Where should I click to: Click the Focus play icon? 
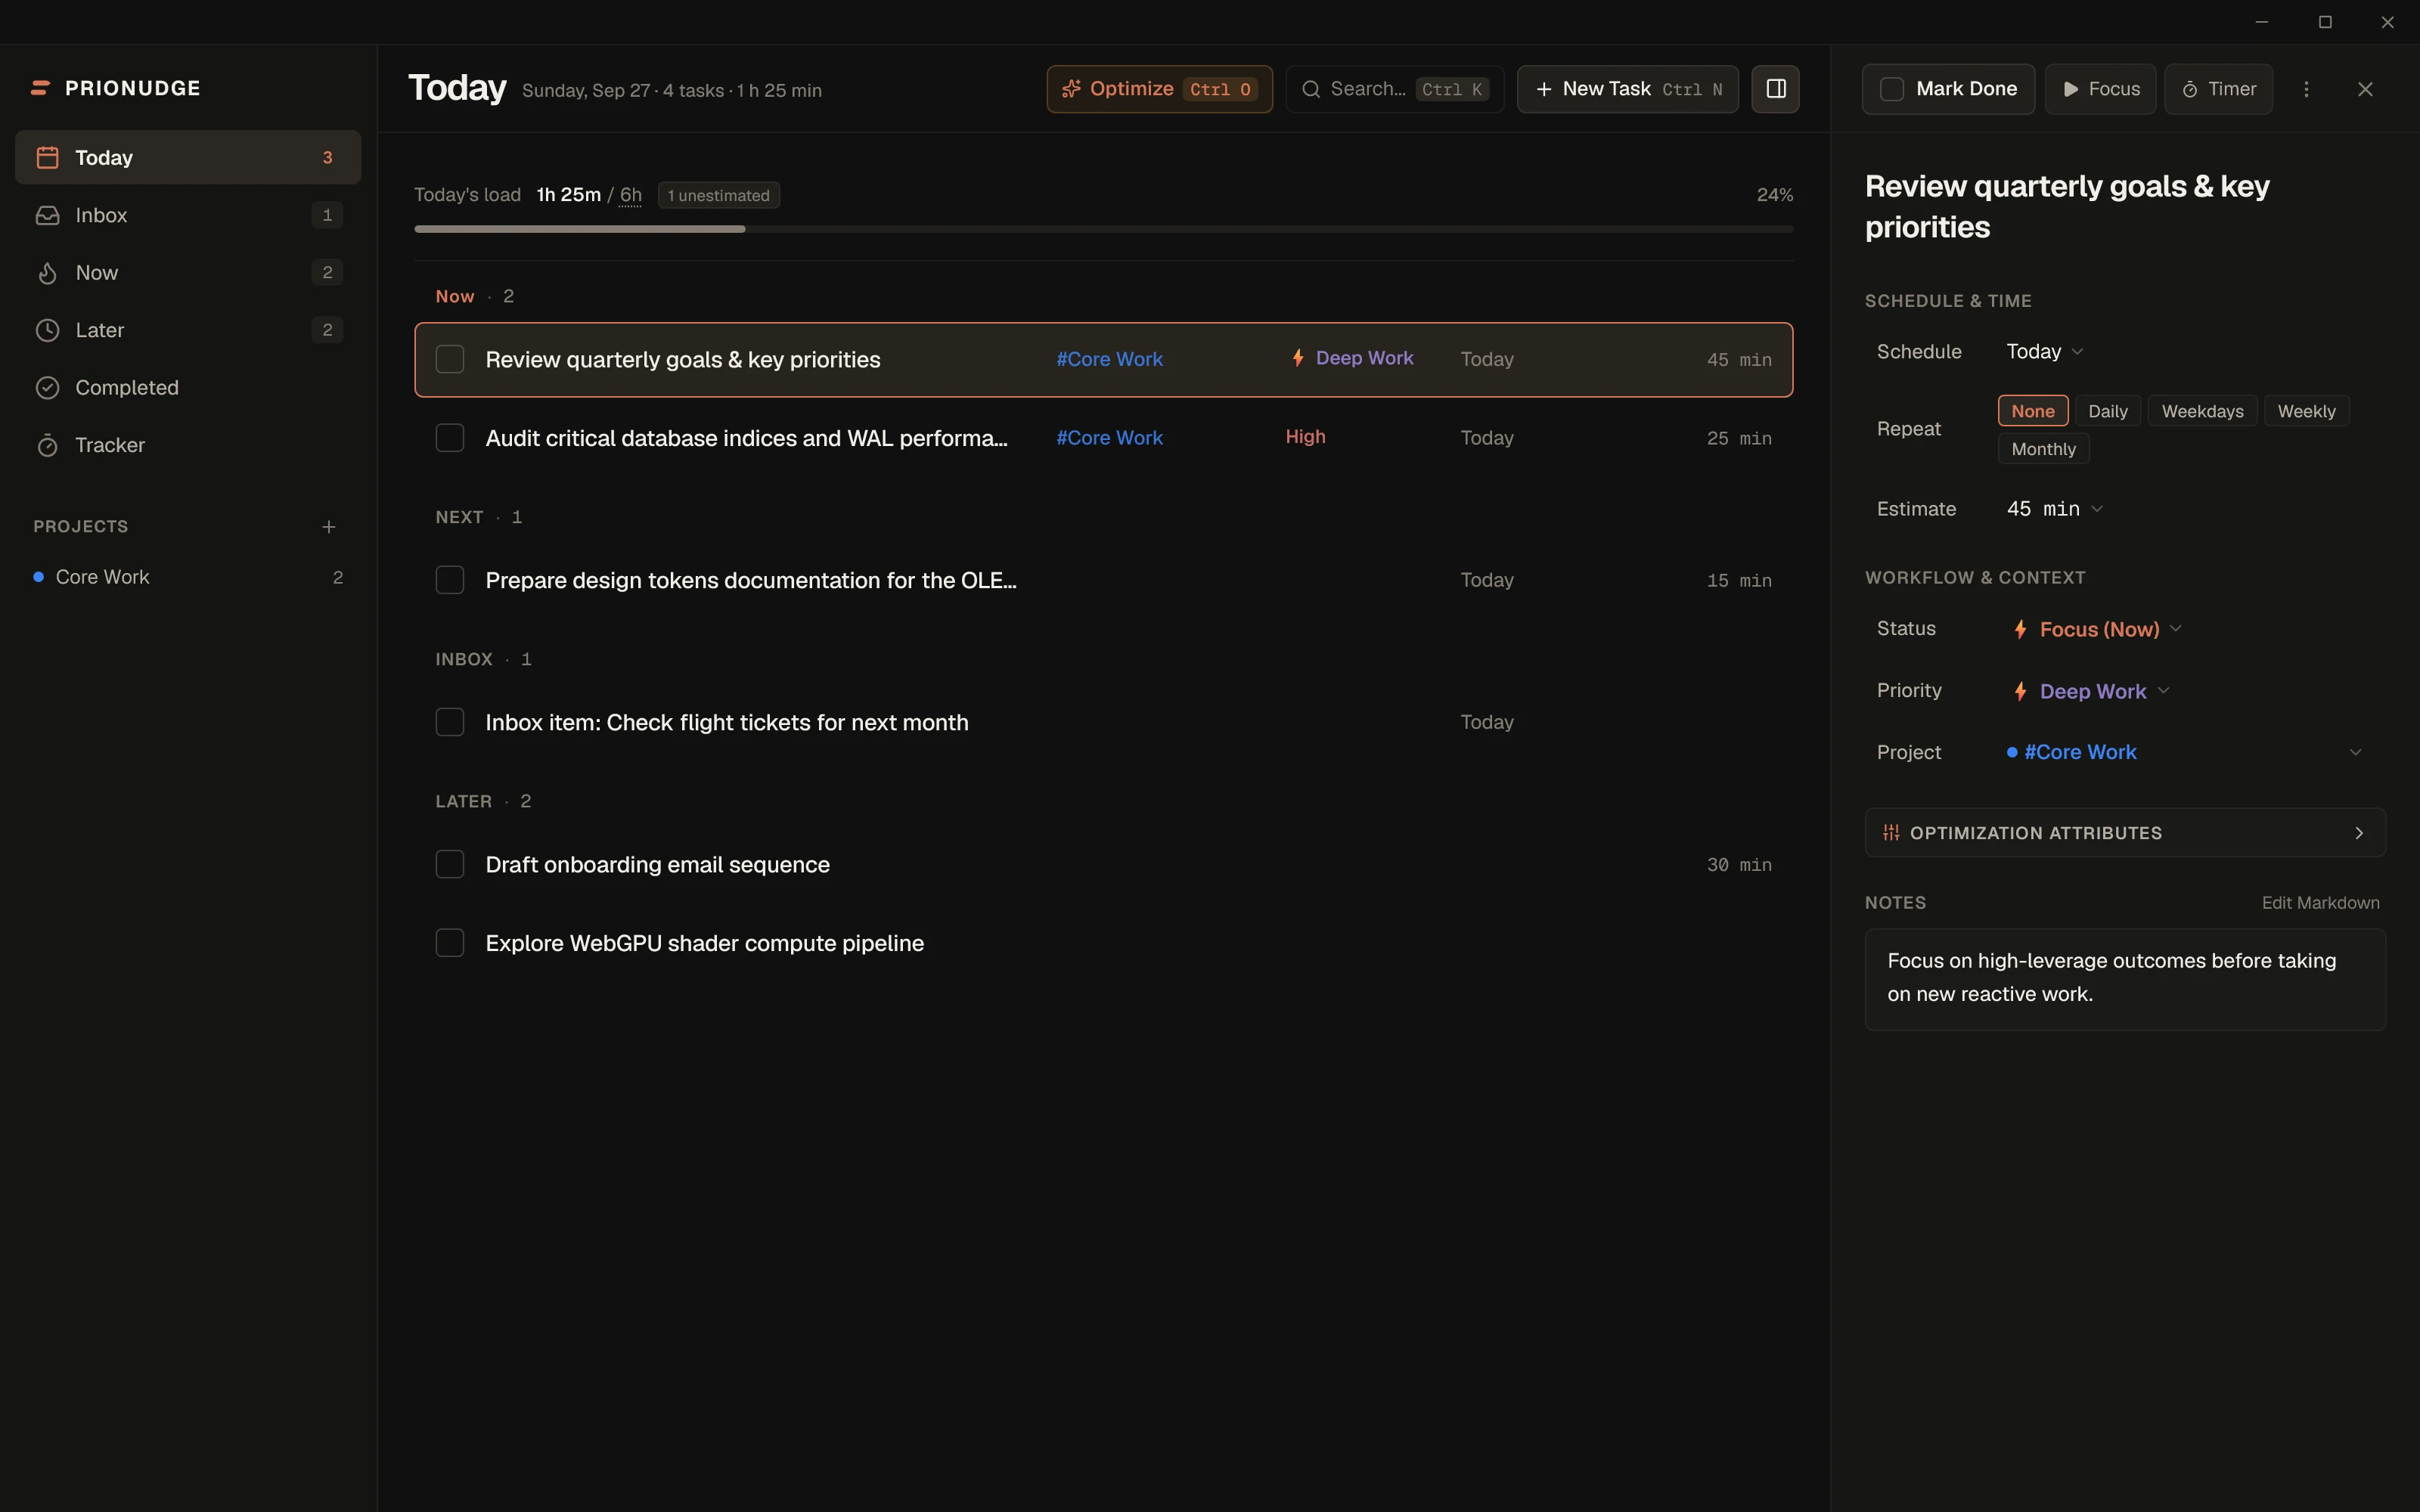[x=2071, y=89]
